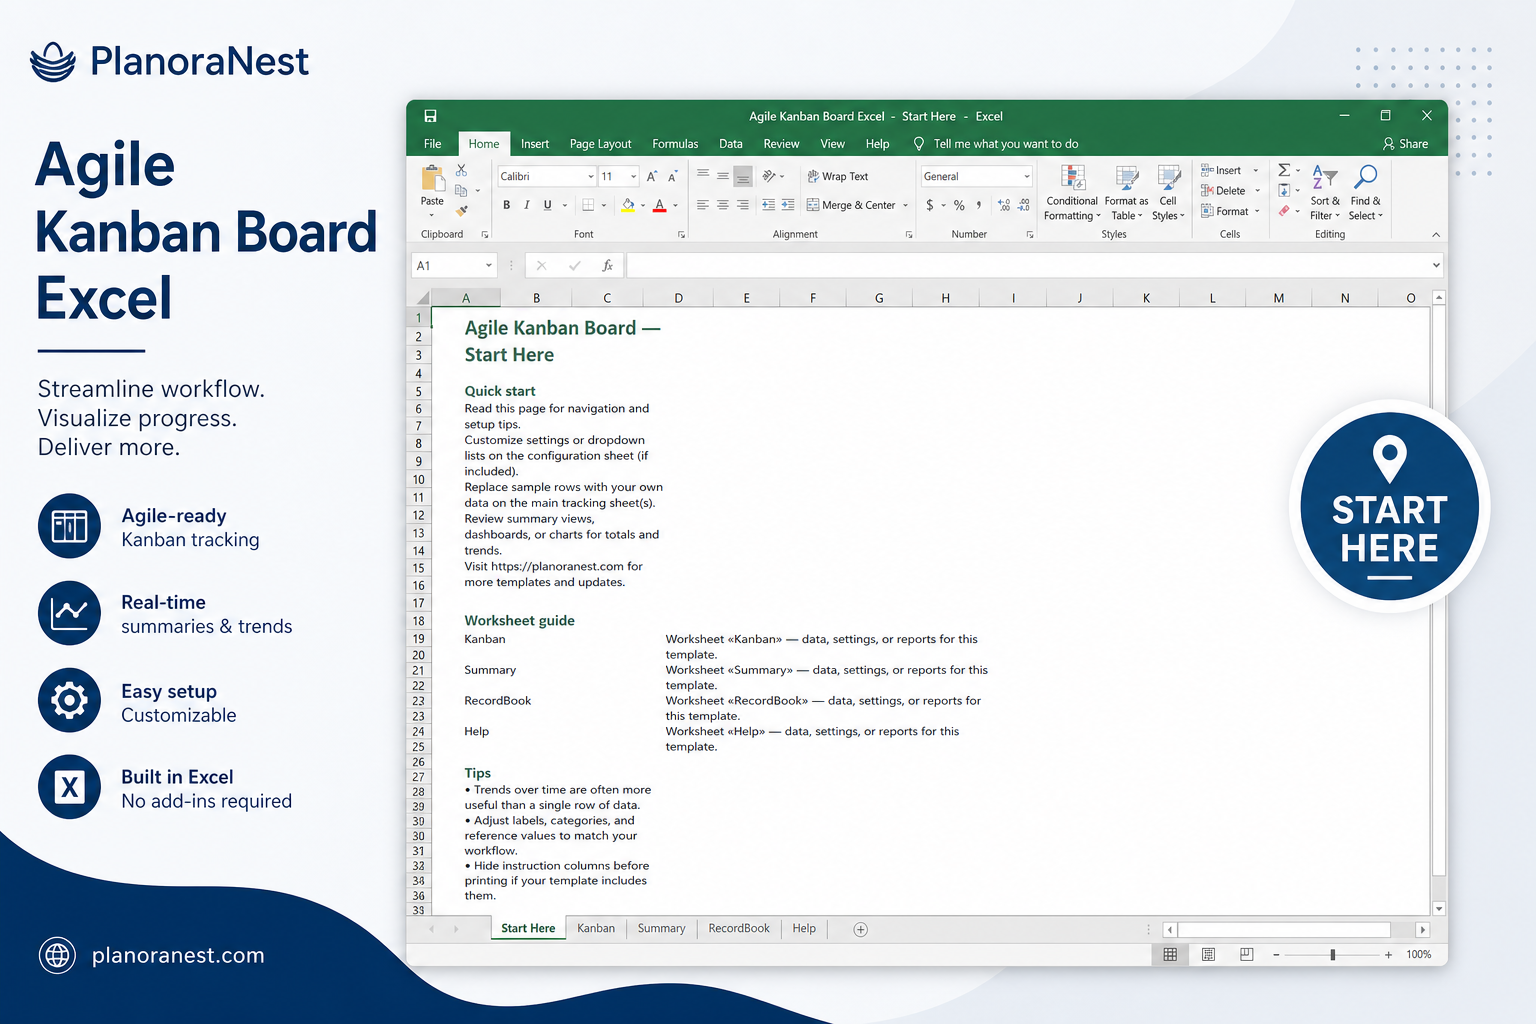Switch to the Page Layout tab
The width and height of the screenshot is (1536, 1024).
[x=600, y=144]
